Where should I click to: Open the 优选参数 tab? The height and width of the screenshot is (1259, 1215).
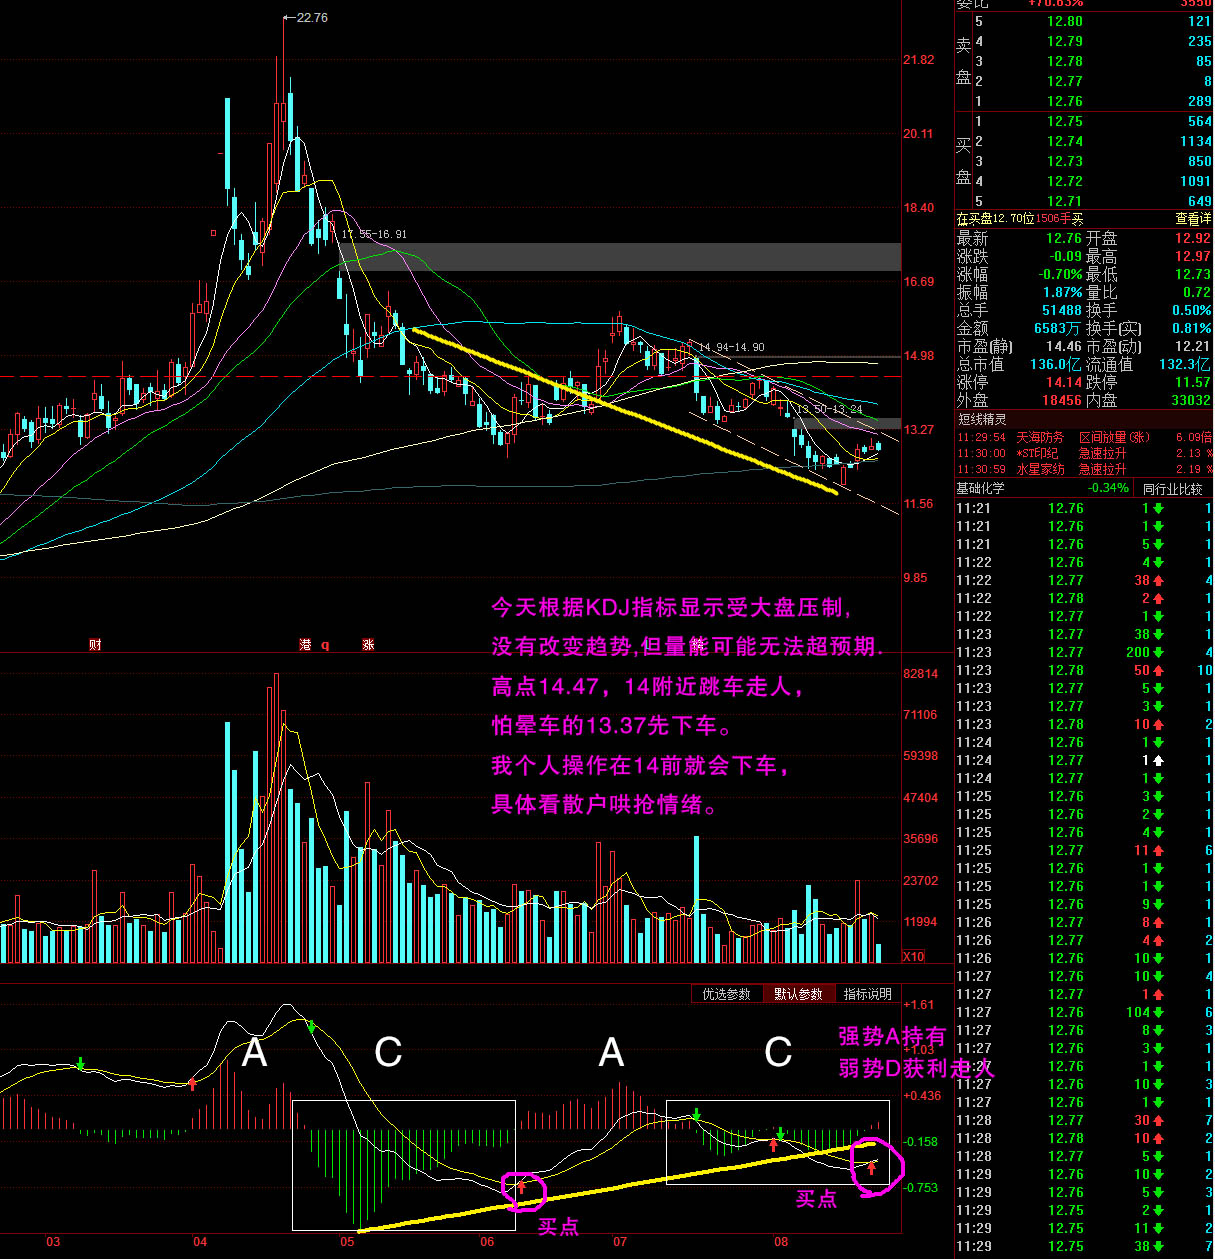tap(726, 994)
